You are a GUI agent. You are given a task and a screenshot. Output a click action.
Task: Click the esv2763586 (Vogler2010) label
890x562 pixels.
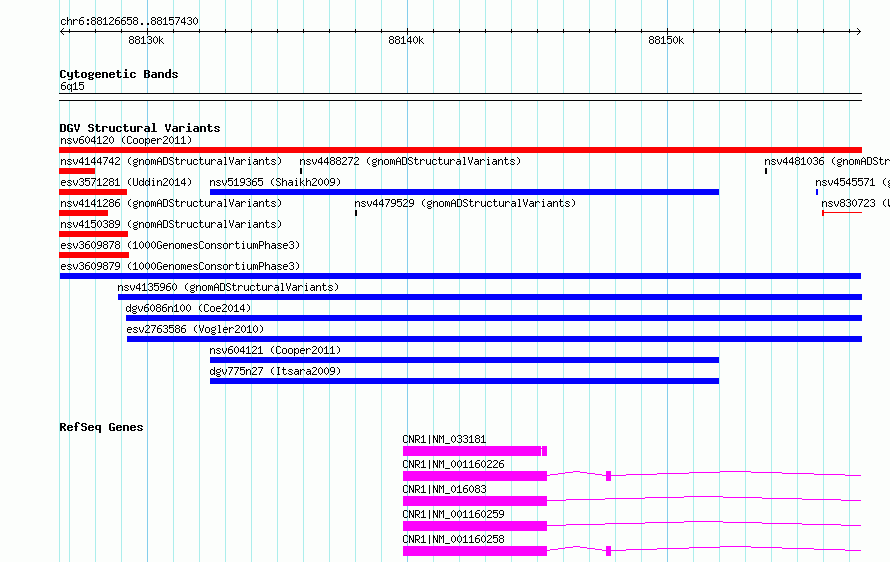point(195,329)
